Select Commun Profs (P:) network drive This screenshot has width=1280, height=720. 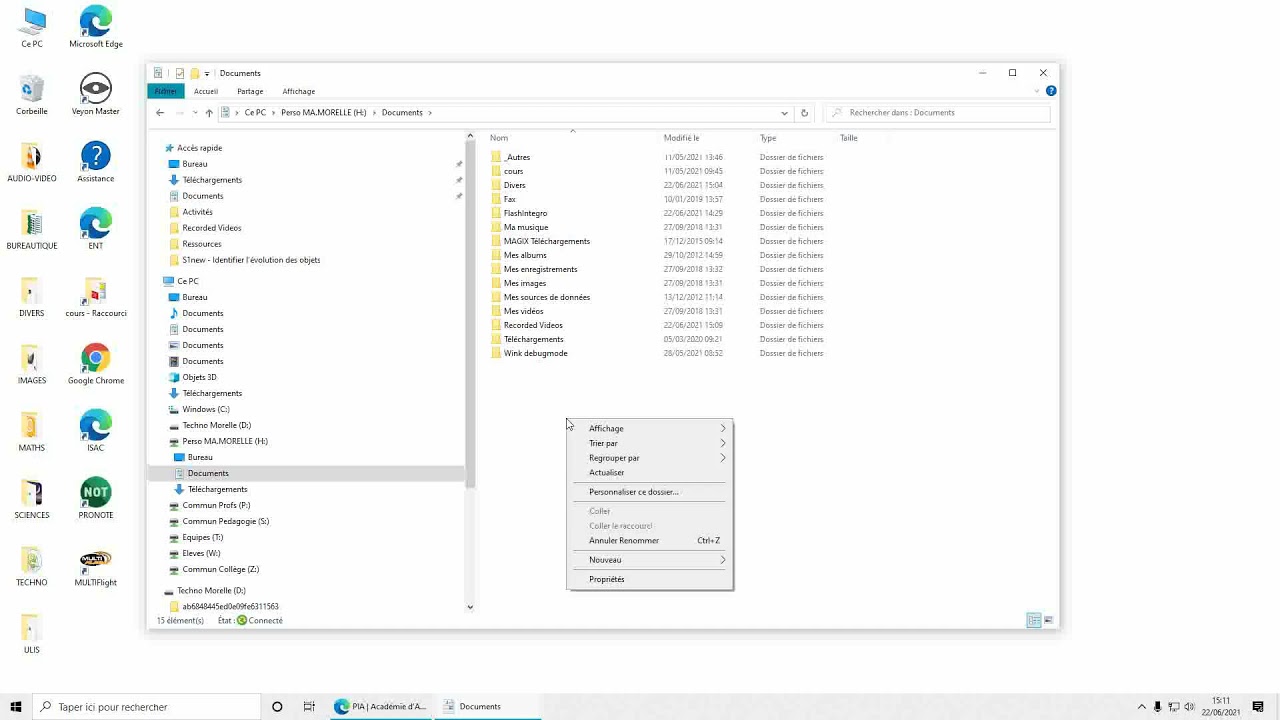click(x=216, y=505)
